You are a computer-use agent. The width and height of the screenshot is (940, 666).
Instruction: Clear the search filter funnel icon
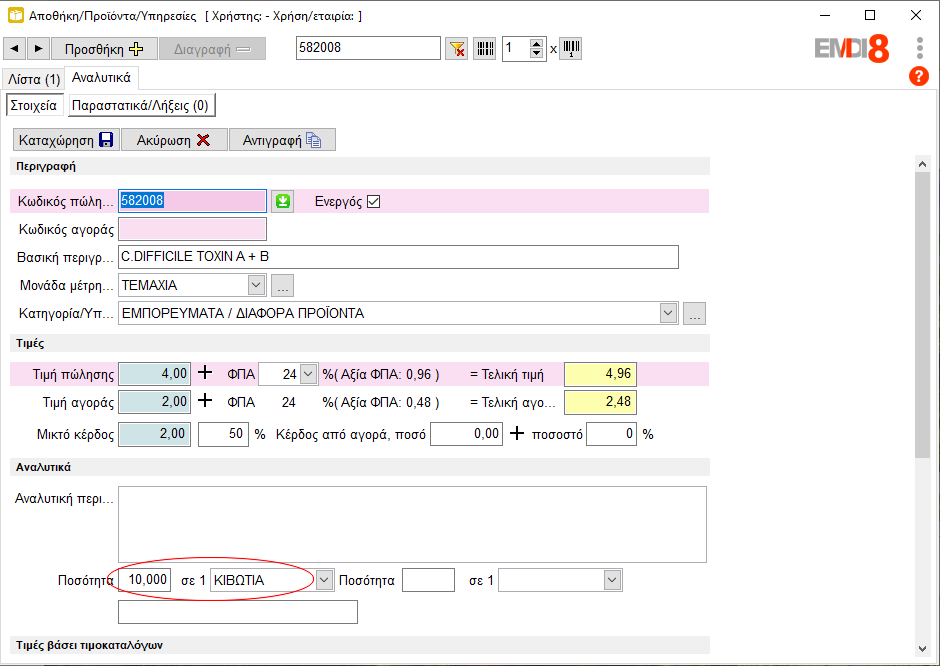pyautogui.click(x=456, y=49)
